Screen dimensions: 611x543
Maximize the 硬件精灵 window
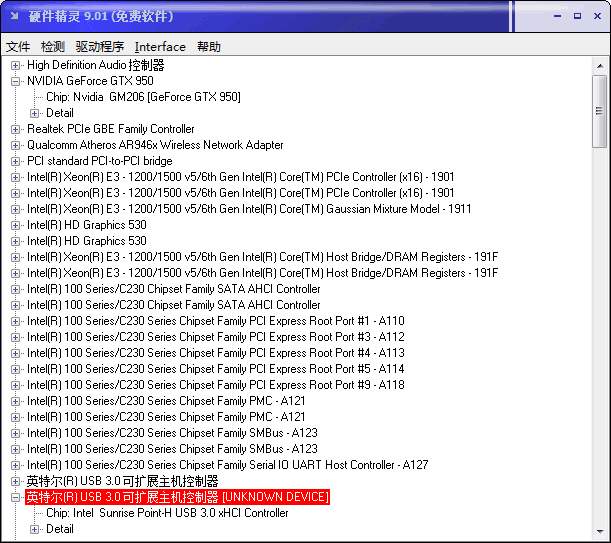click(577, 16)
